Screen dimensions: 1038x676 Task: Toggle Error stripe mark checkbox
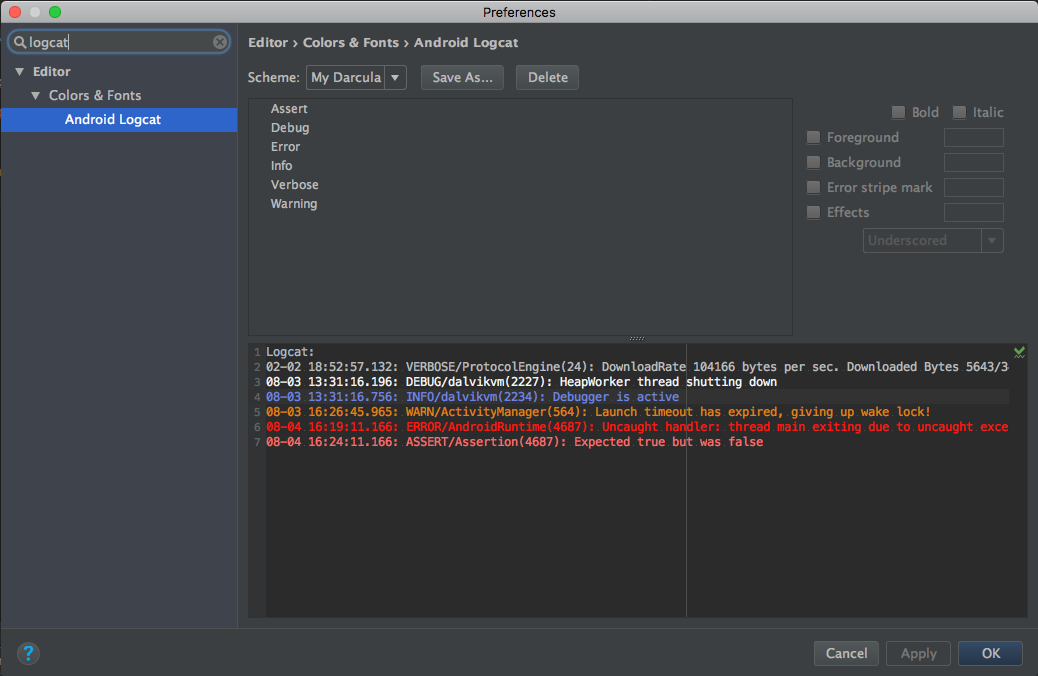[x=814, y=188]
